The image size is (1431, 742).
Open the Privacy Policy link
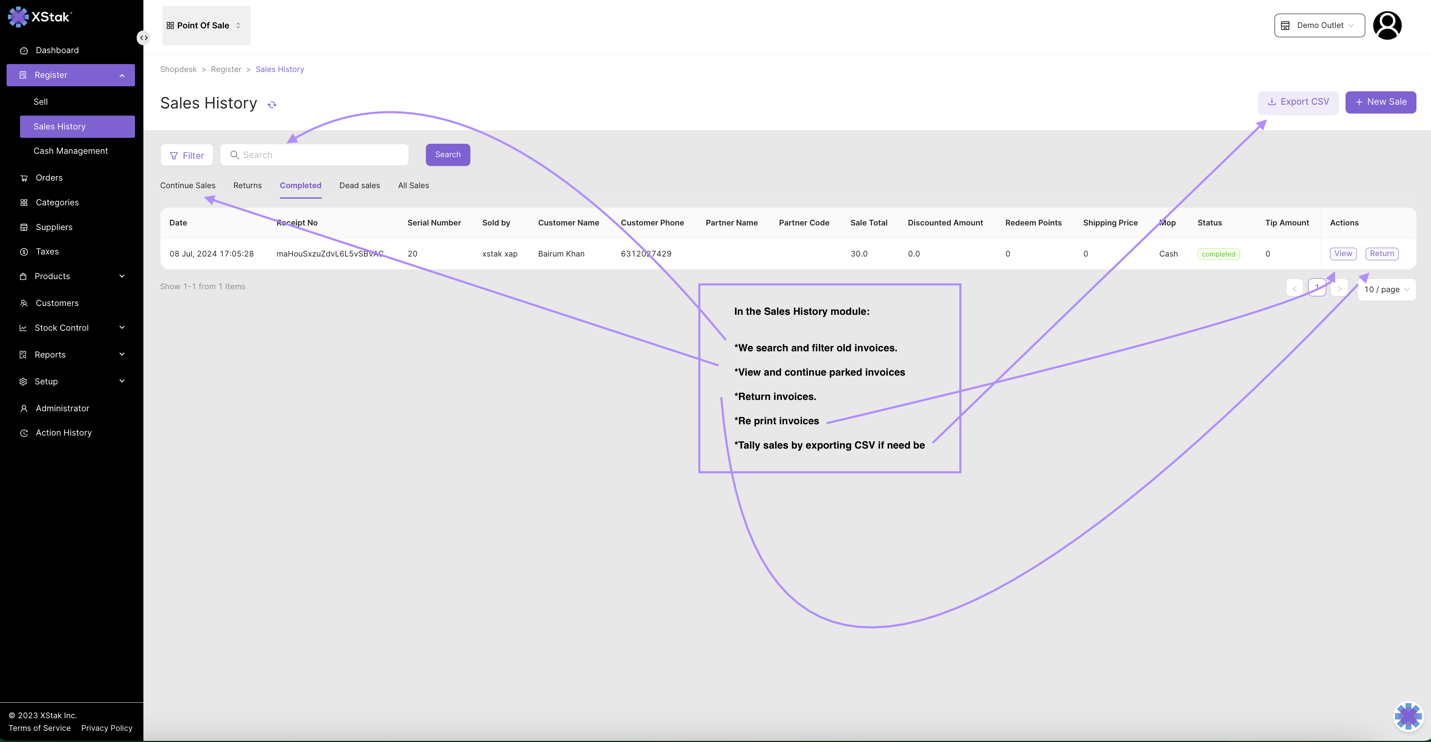pyautogui.click(x=106, y=728)
